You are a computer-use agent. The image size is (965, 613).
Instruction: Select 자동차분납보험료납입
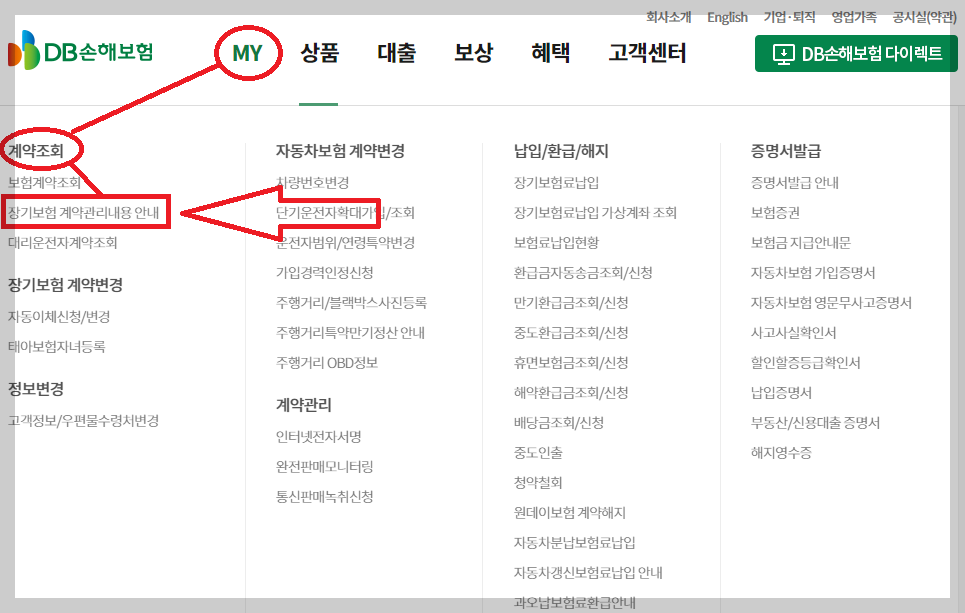point(575,543)
